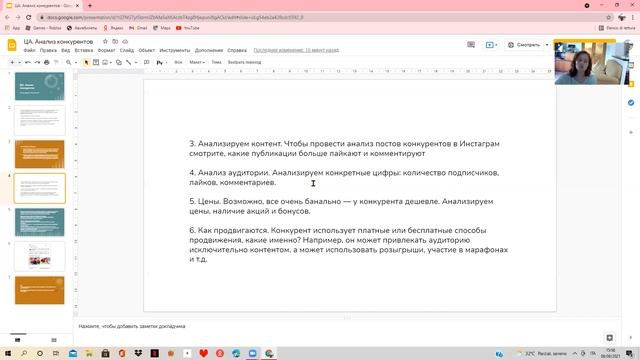This screenshot has height=360, width=640.
Task: Open the input tools Ру button
Action: pyautogui.click(x=160, y=62)
